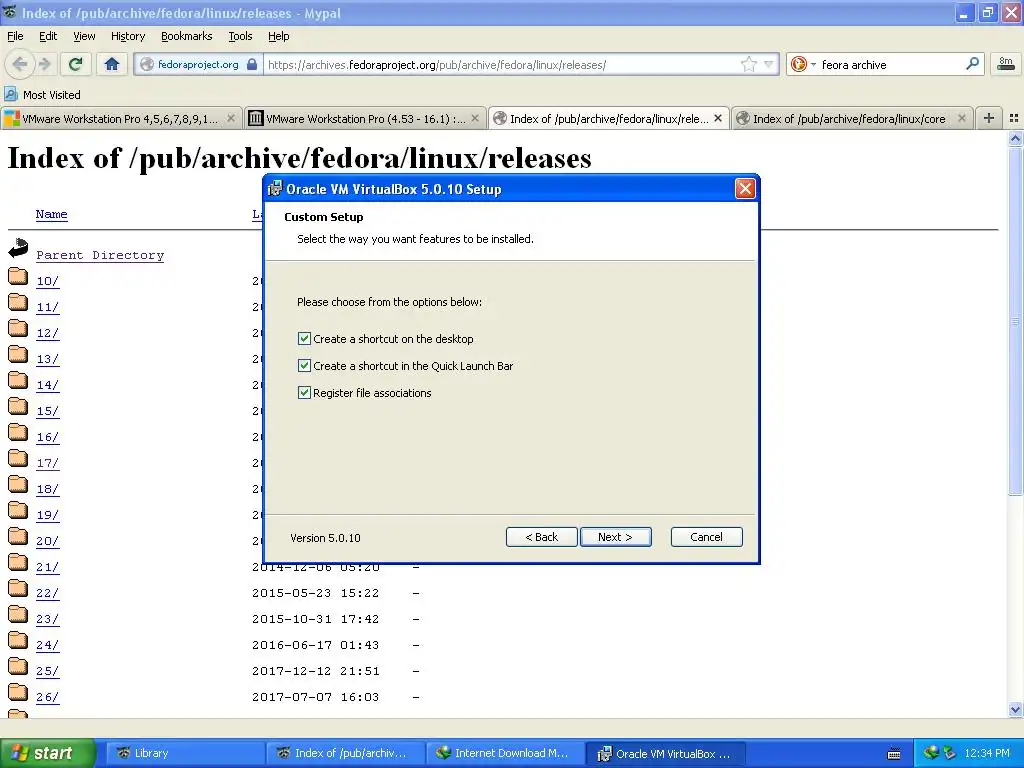Open the 26/ directory link
The height and width of the screenshot is (768, 1024).
(47, 697)
